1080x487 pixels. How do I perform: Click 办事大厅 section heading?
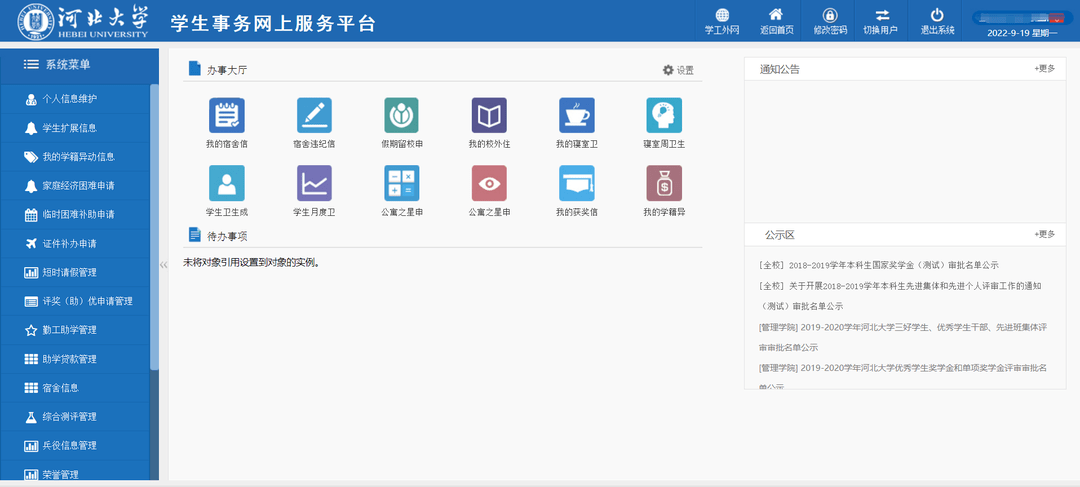(227, 69)
